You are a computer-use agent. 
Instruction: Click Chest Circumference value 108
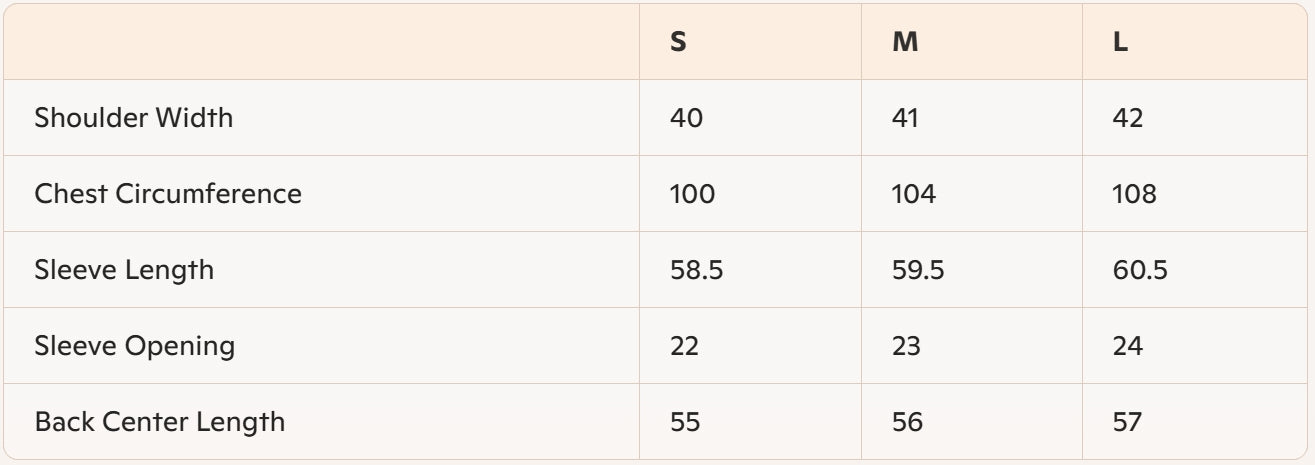[1134, 194]
